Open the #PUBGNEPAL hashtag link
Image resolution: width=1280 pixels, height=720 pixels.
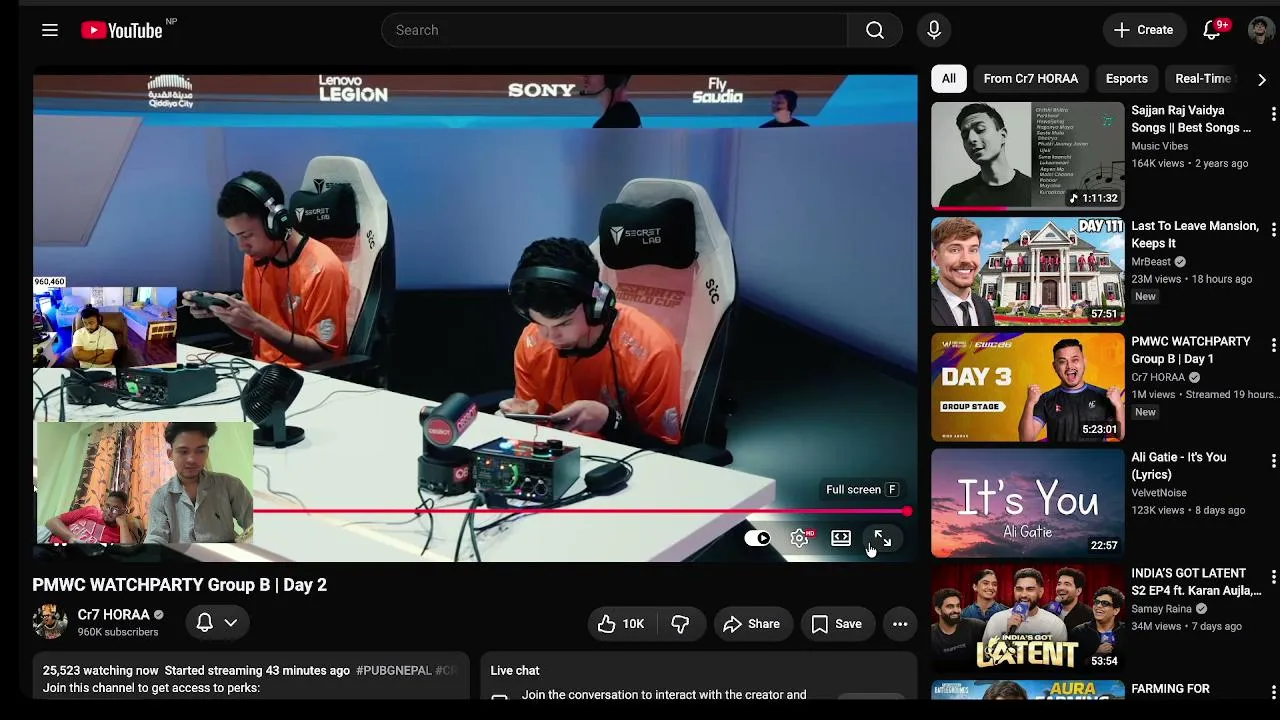(x=394, y=671)
